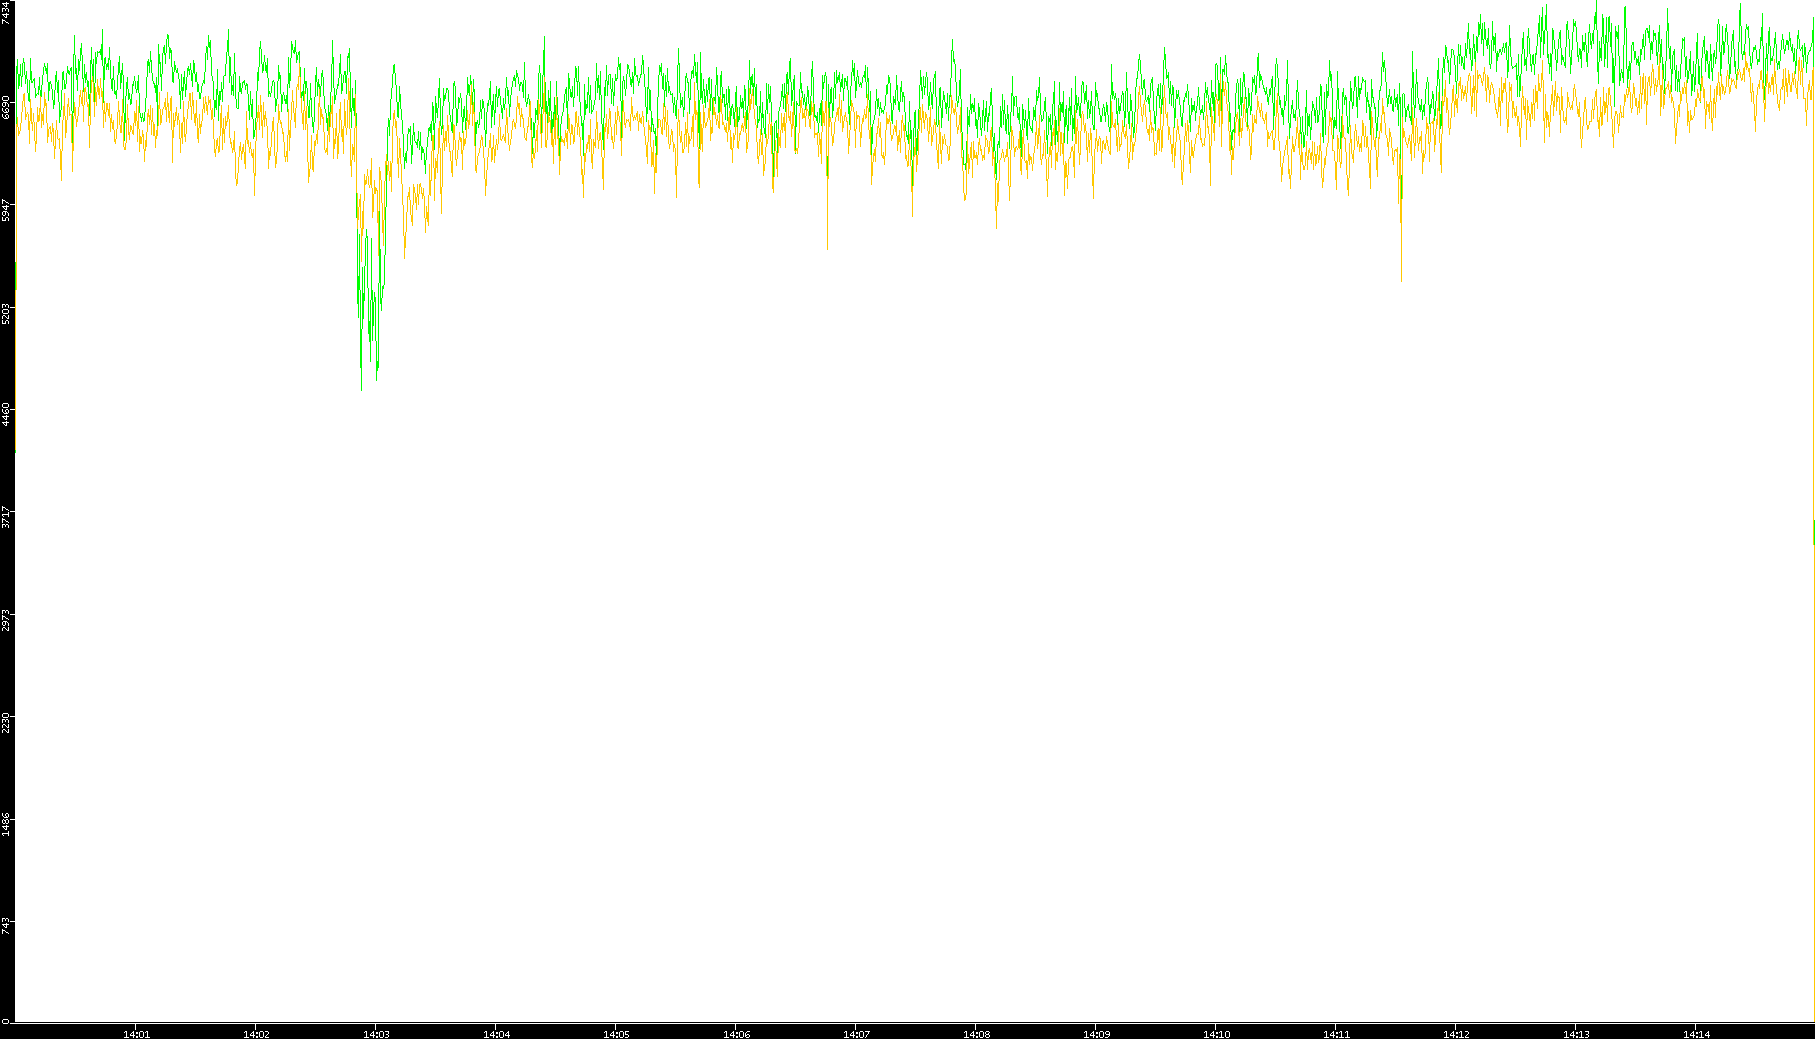Screen dimensions: 1815x1039
Task: Click the 14:11 time axis label
Action: click(x=1336, y=1033)
